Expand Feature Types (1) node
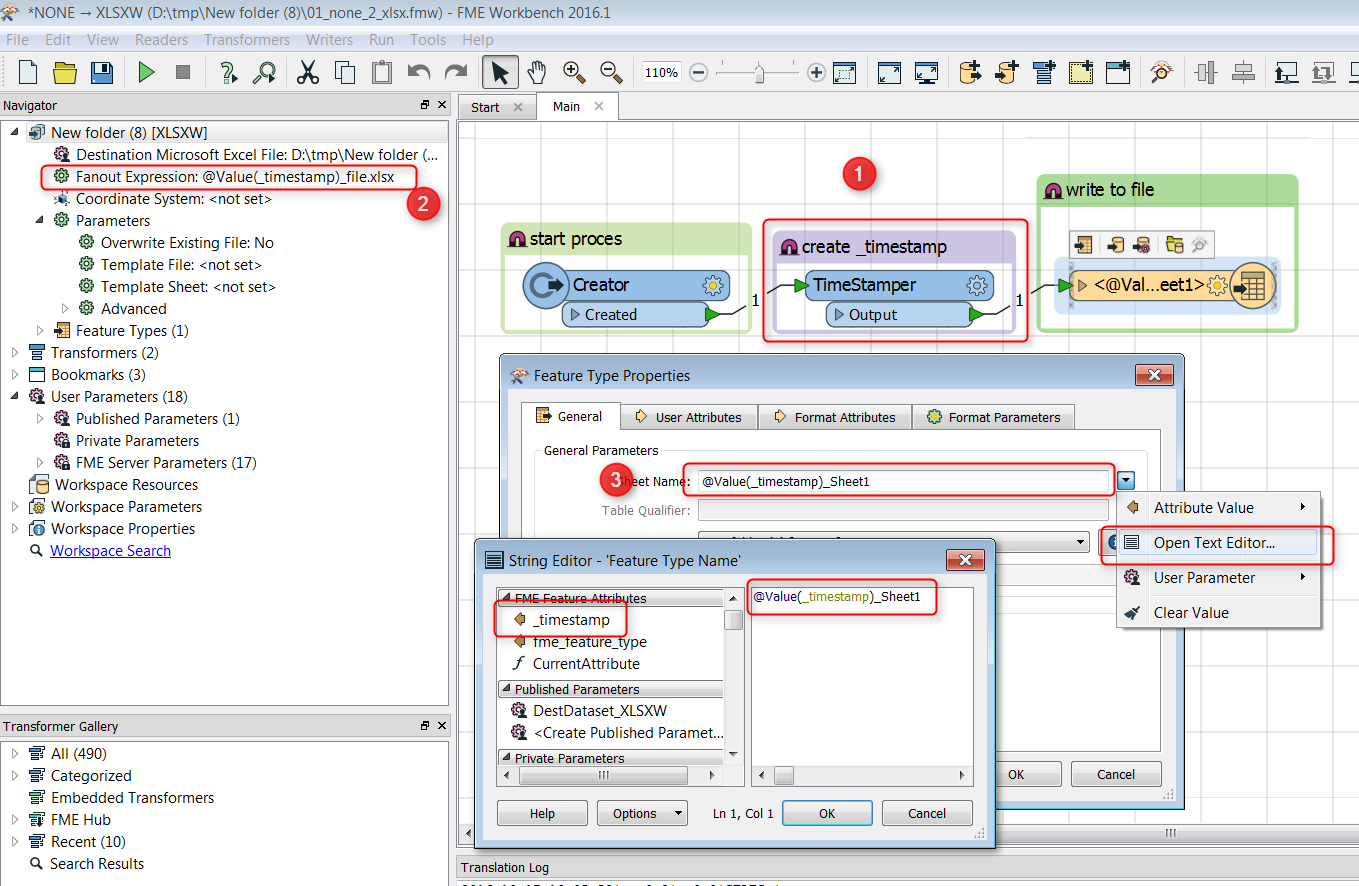 [40, 330]
